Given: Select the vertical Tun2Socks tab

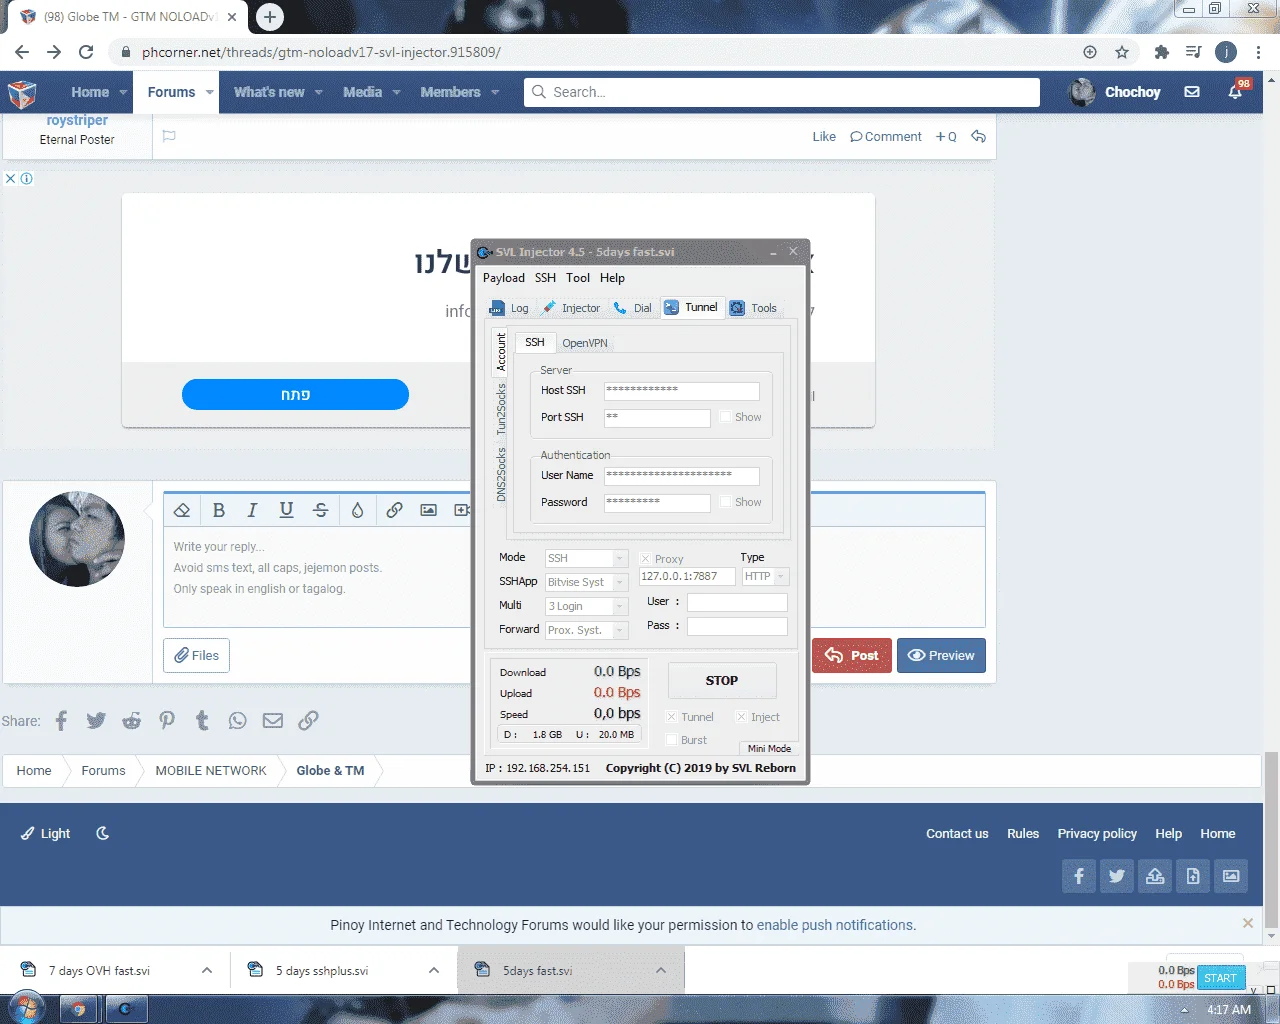Looking at the screenshot, I should pyautogui.click(x=501, y=409).
